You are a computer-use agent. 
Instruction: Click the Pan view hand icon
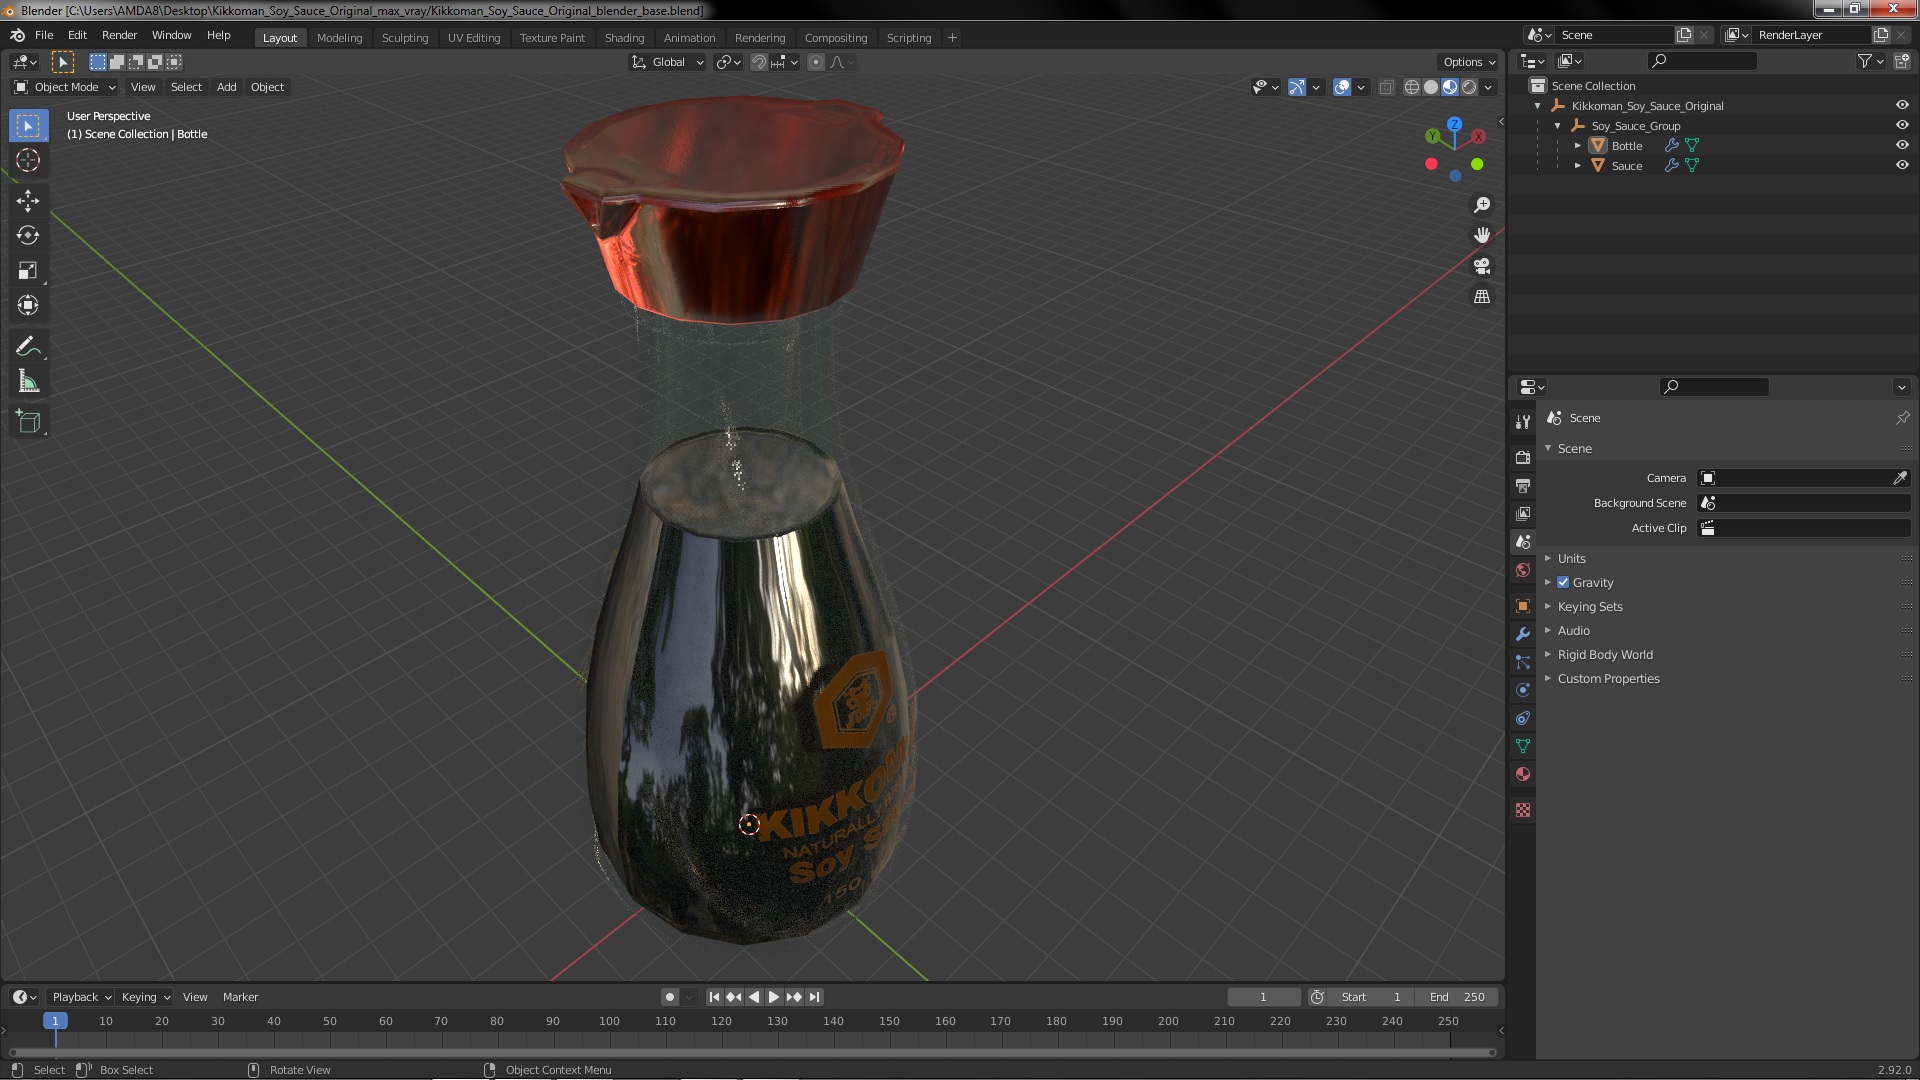click(1482, 235)
